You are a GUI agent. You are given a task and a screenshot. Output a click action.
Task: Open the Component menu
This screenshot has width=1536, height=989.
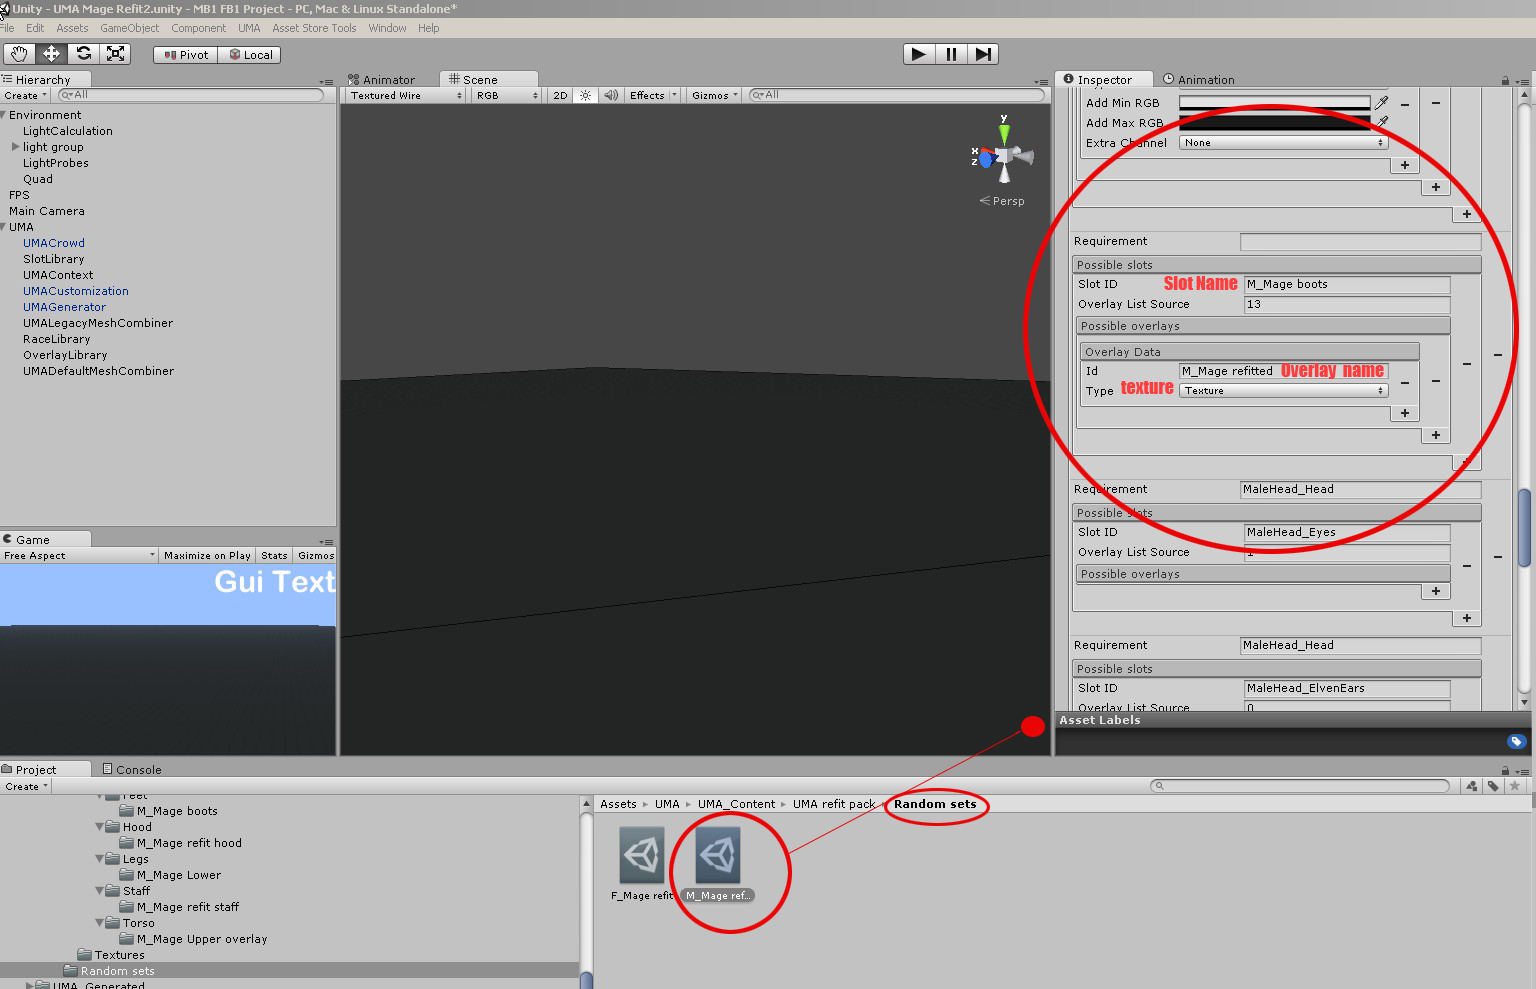pos(198,28)
